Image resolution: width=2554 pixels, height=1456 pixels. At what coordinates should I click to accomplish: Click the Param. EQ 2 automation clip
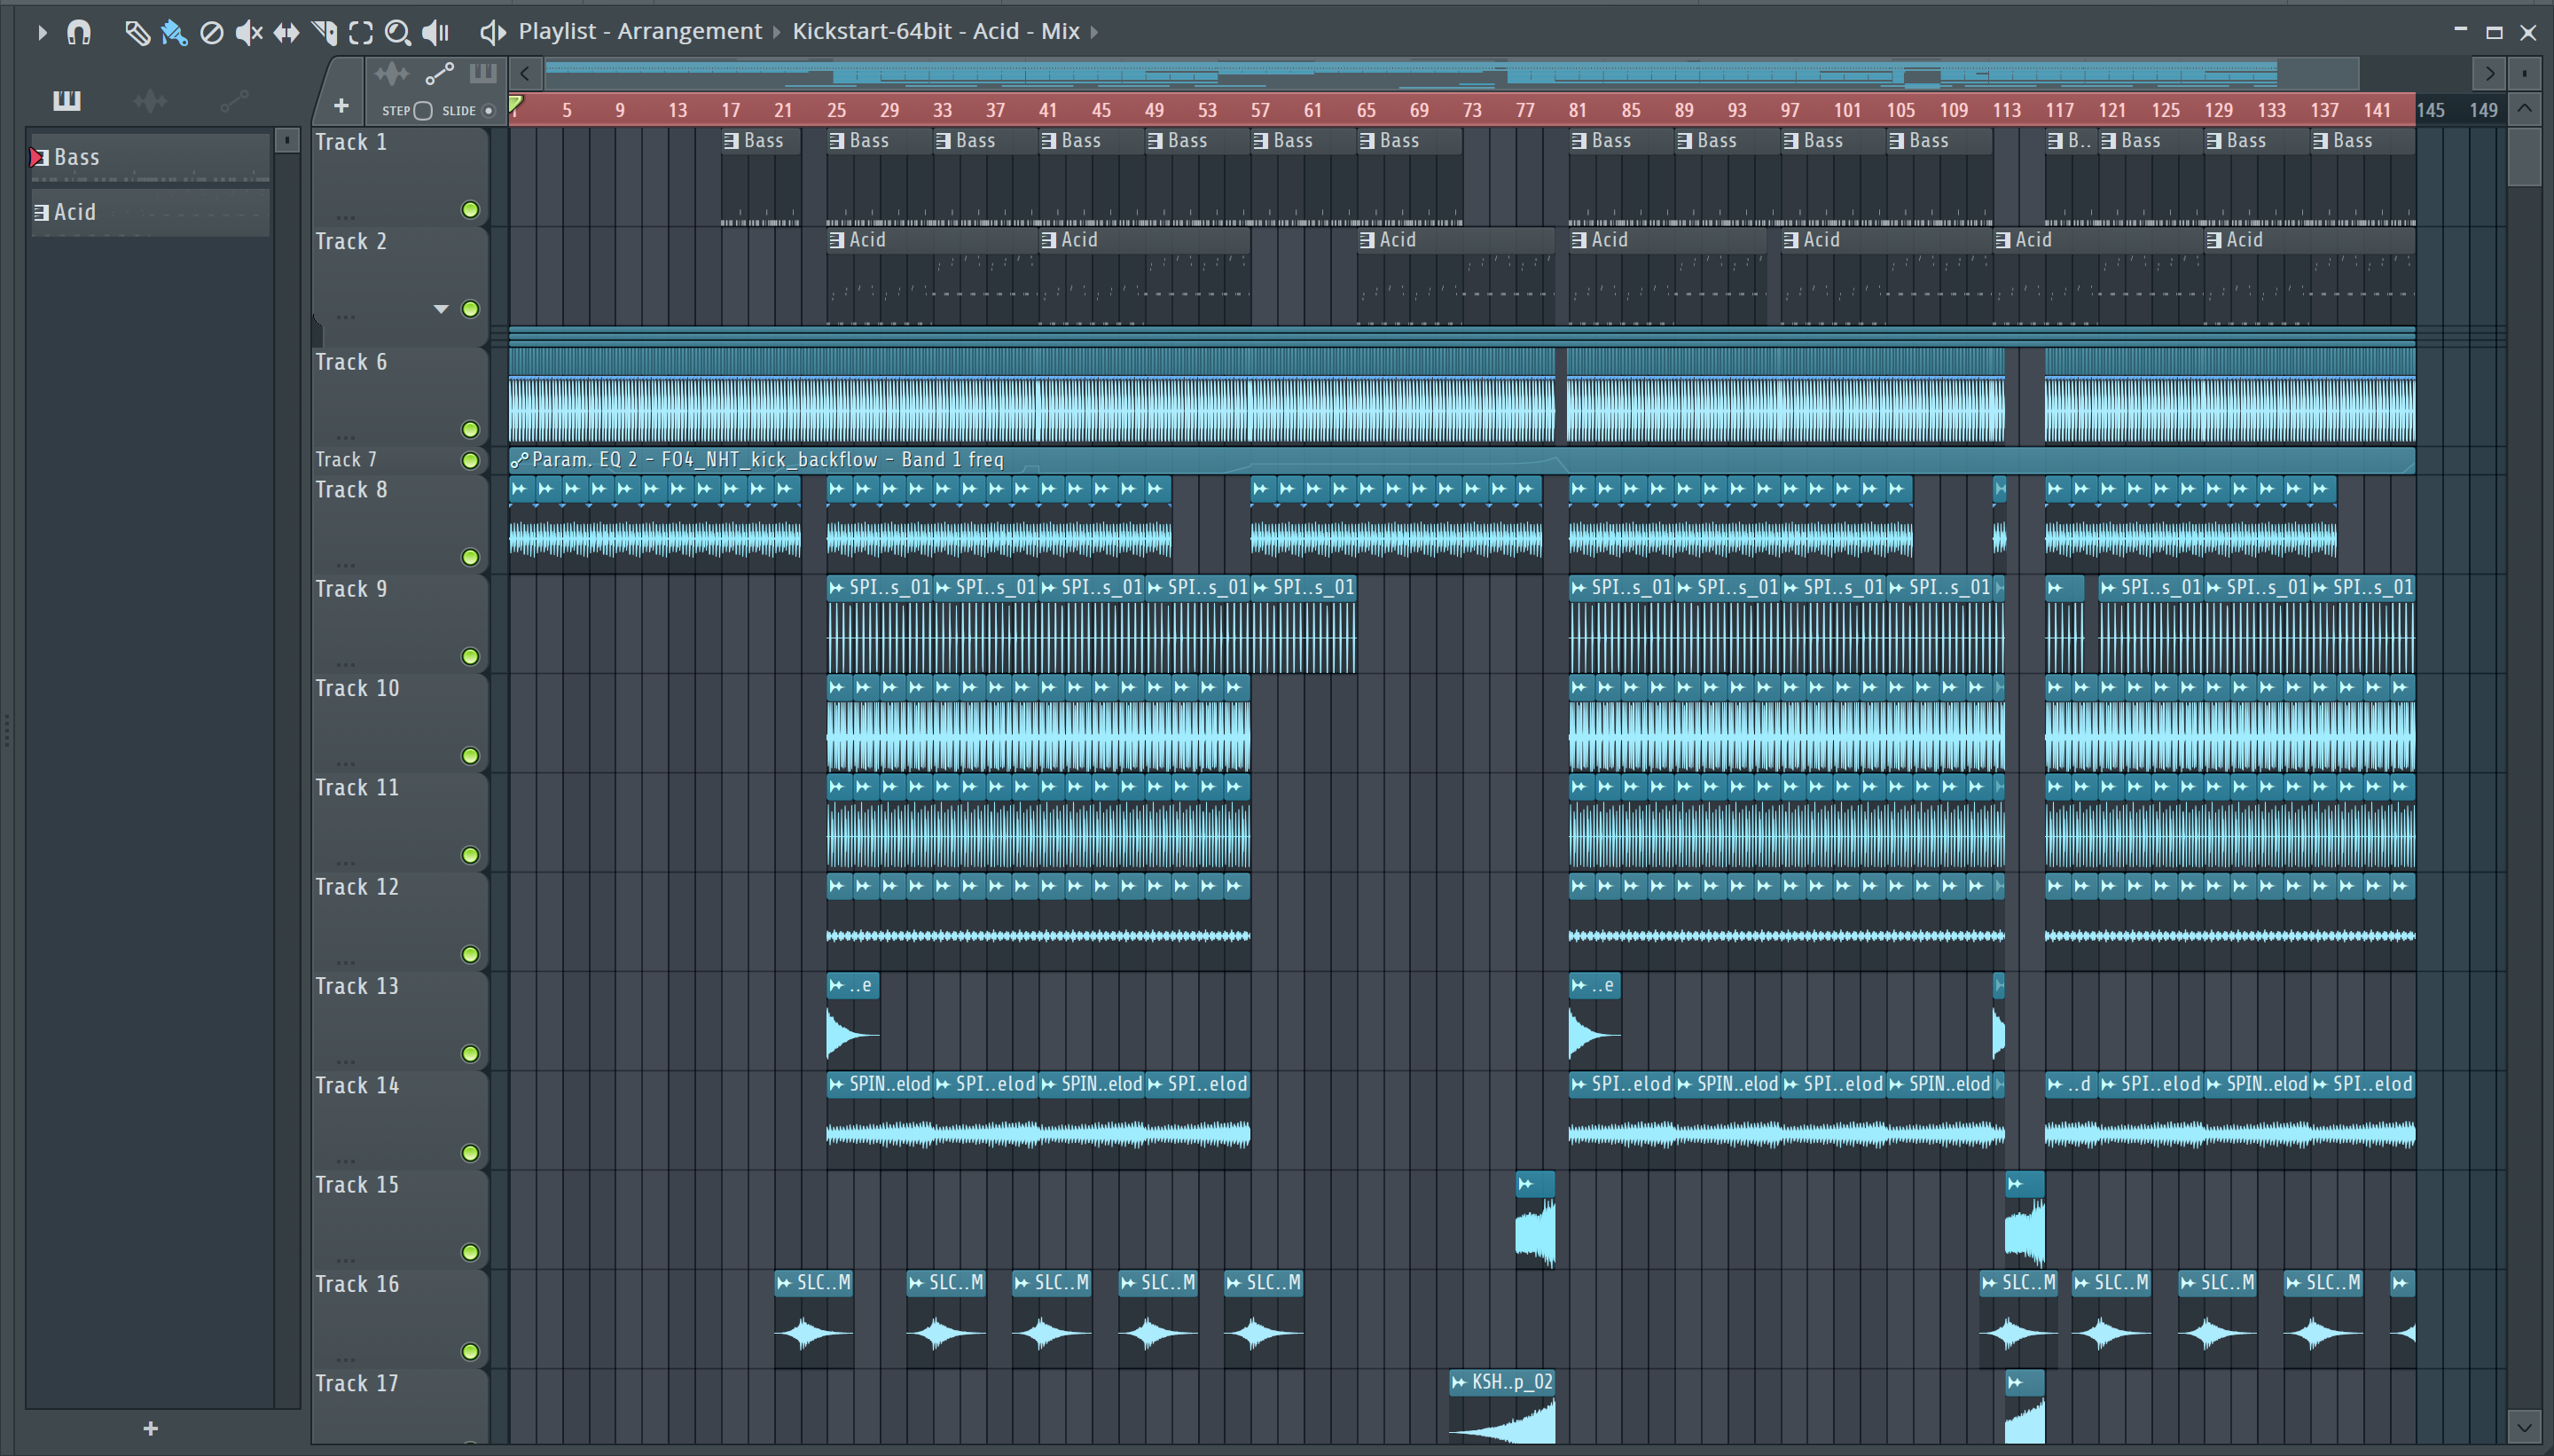(1462, 460)
